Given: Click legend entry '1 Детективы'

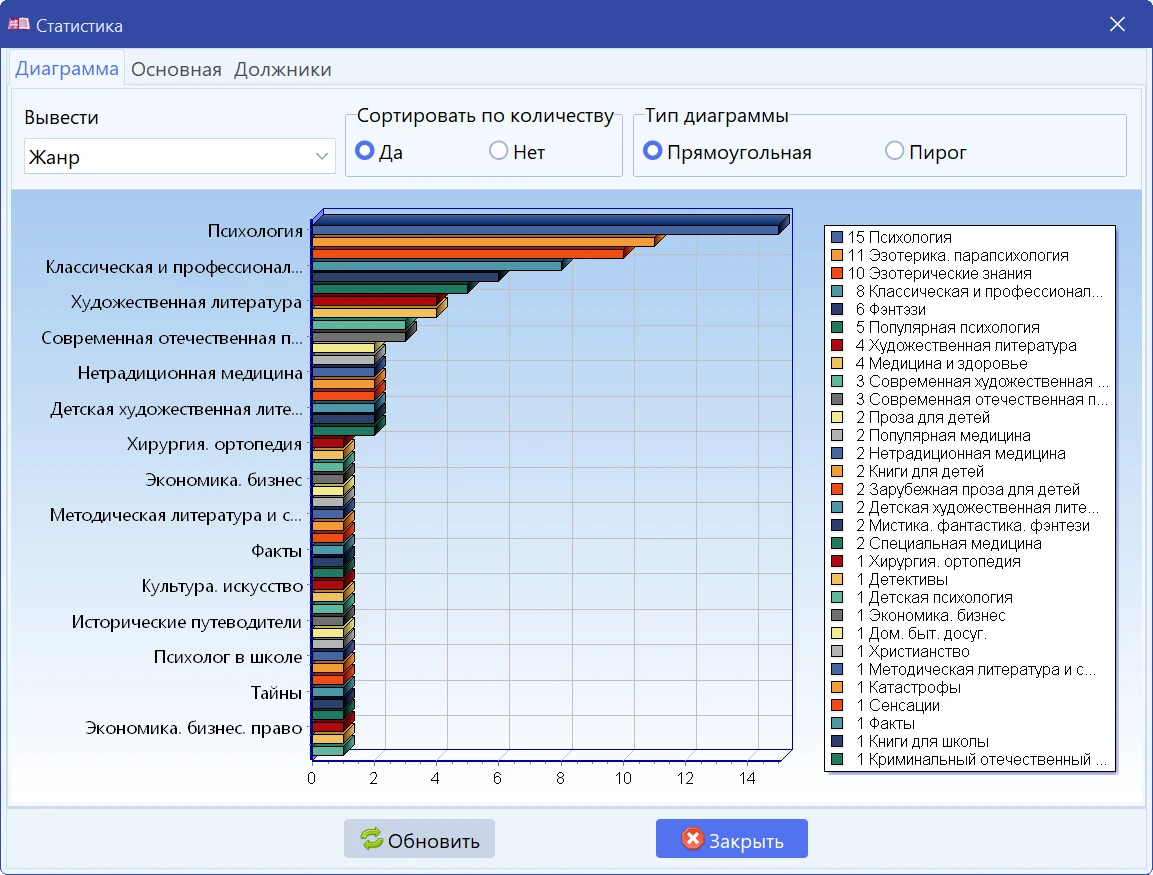Looking at the screenshot, I should click(x=902, y=580).
